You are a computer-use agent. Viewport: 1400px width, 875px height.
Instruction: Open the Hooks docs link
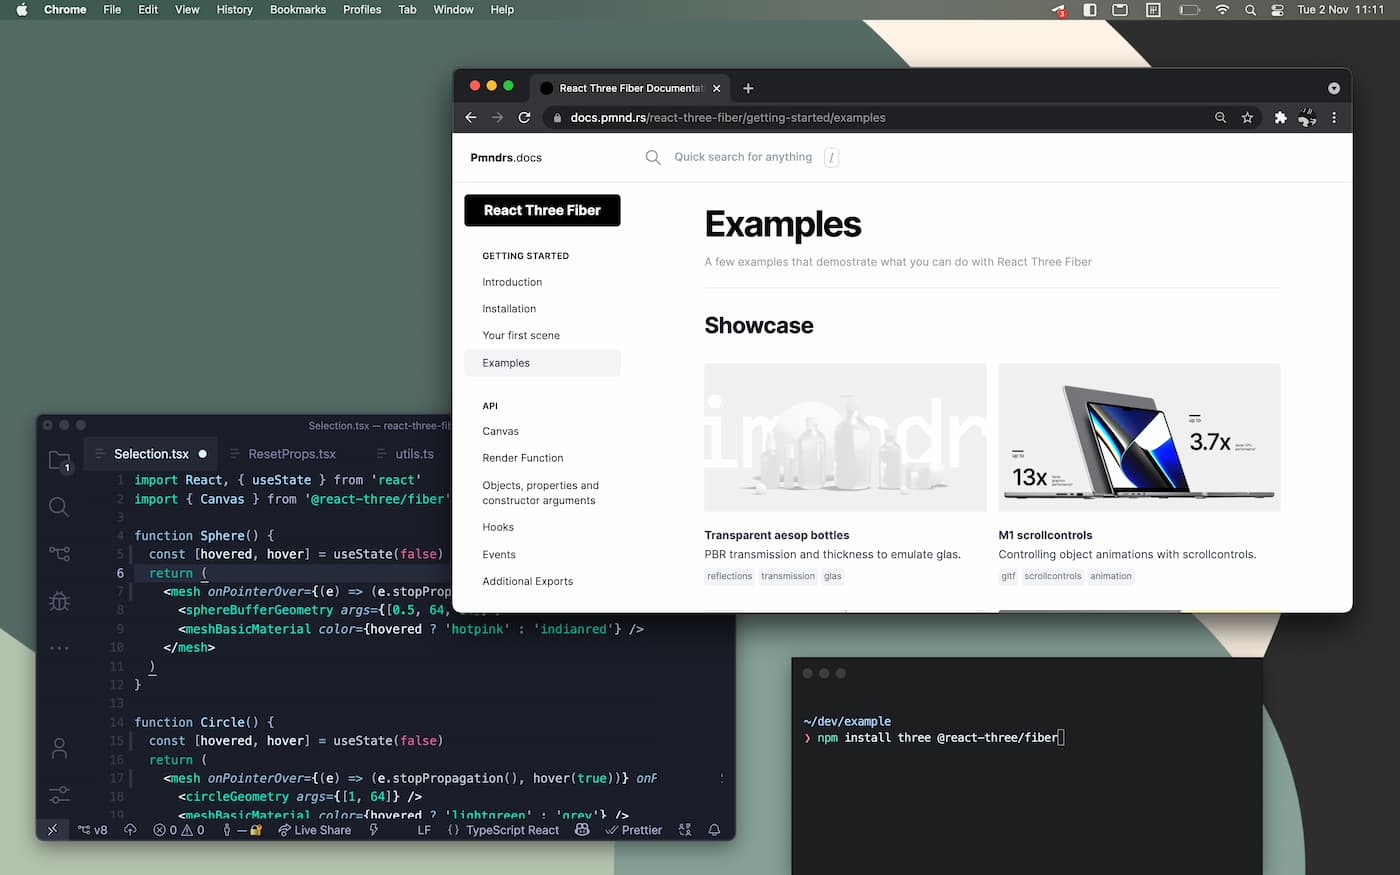(498, 527)
